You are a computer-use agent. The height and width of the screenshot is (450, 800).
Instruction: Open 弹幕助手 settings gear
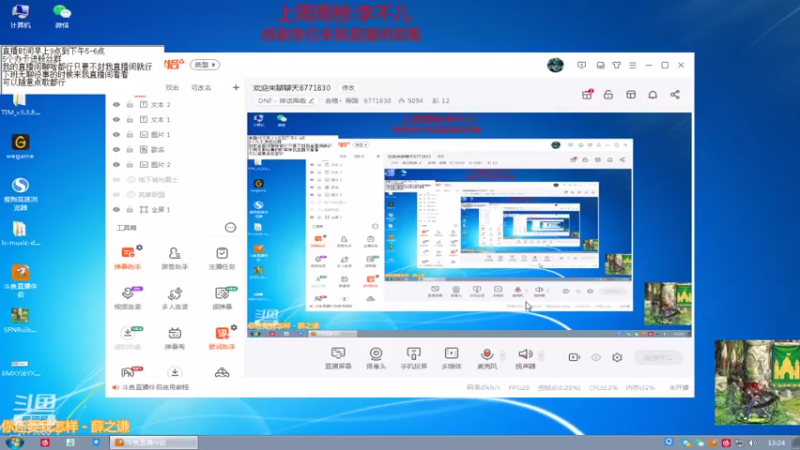pos(139,247)
